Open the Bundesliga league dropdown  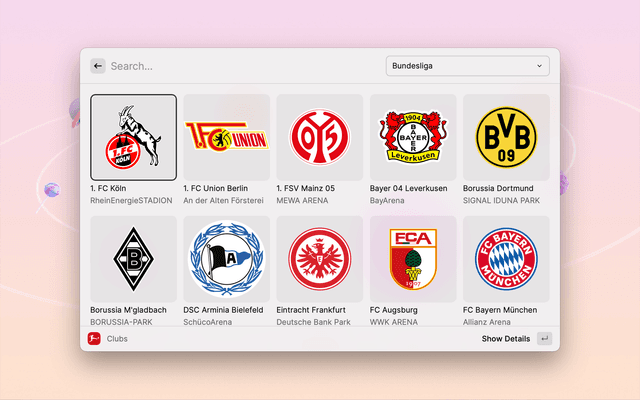point(467,66)
